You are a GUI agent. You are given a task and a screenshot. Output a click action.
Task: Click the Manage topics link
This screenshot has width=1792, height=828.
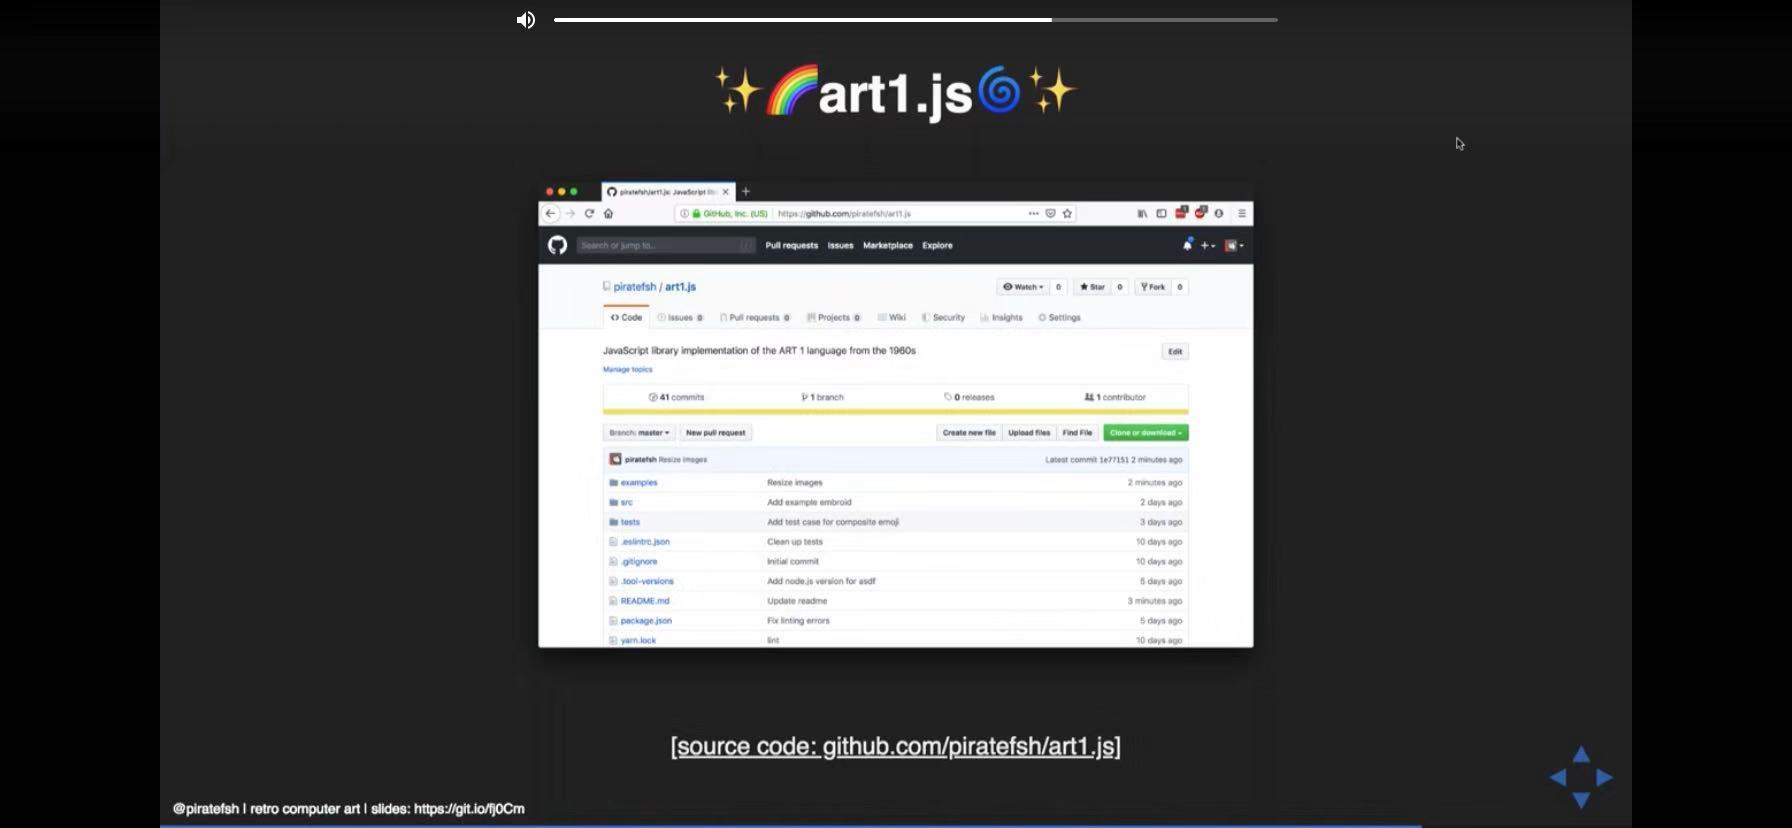point(627,369)
